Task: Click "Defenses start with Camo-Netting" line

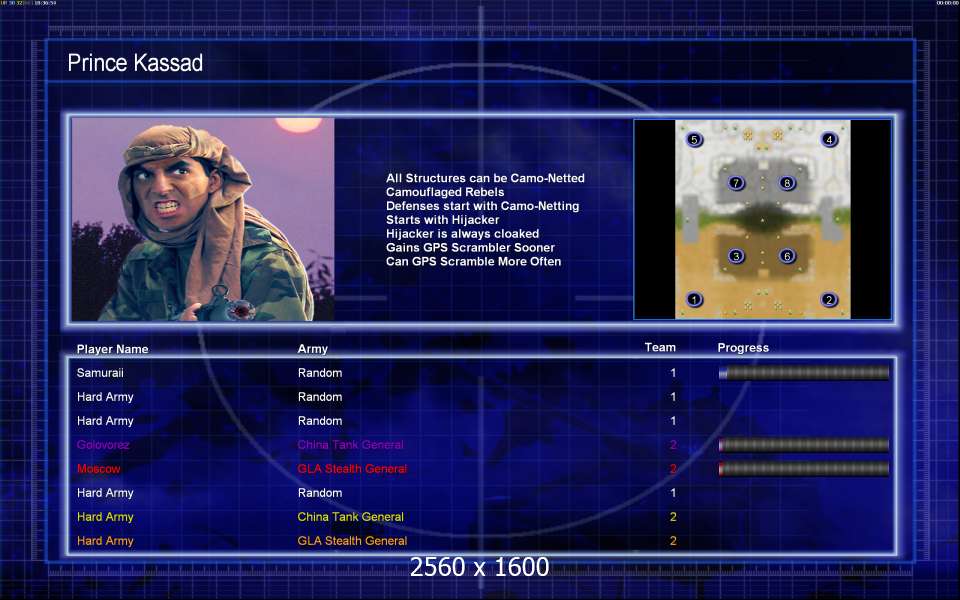Action: coord(482,206)
